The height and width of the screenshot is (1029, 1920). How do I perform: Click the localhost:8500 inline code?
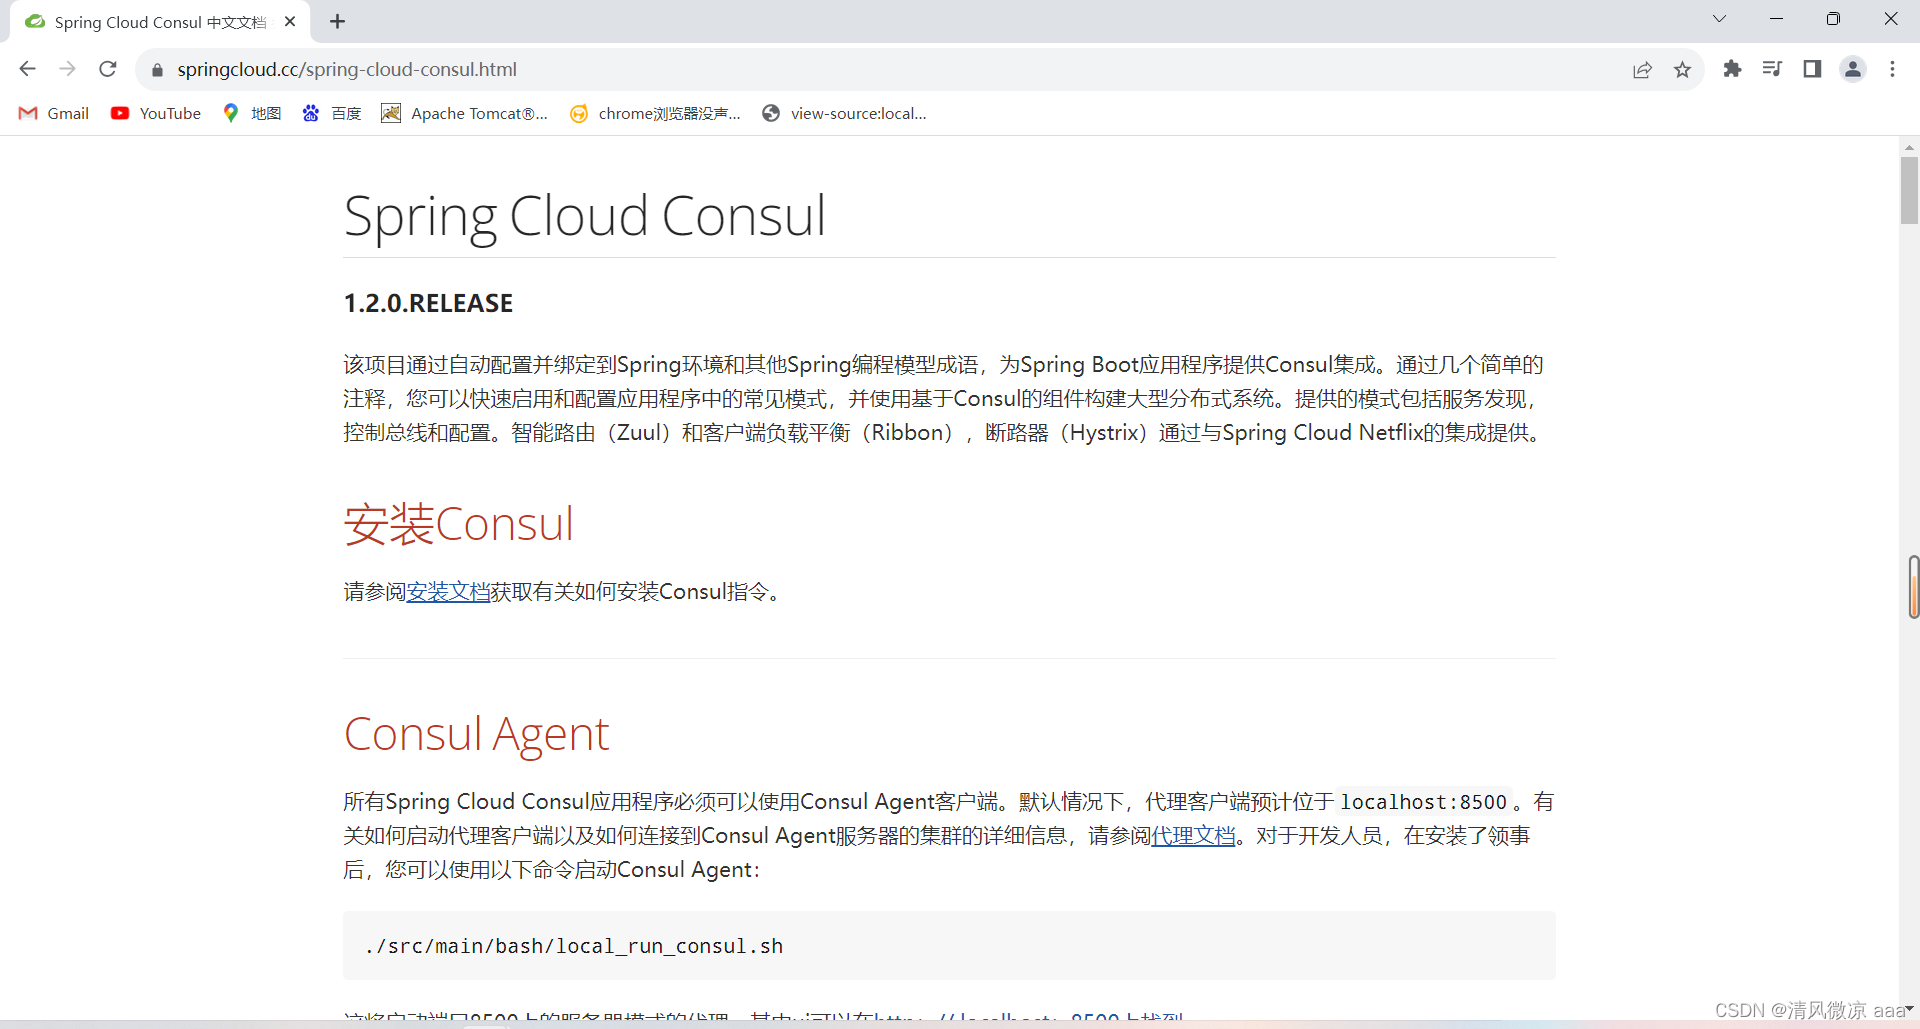(1423, 802)
